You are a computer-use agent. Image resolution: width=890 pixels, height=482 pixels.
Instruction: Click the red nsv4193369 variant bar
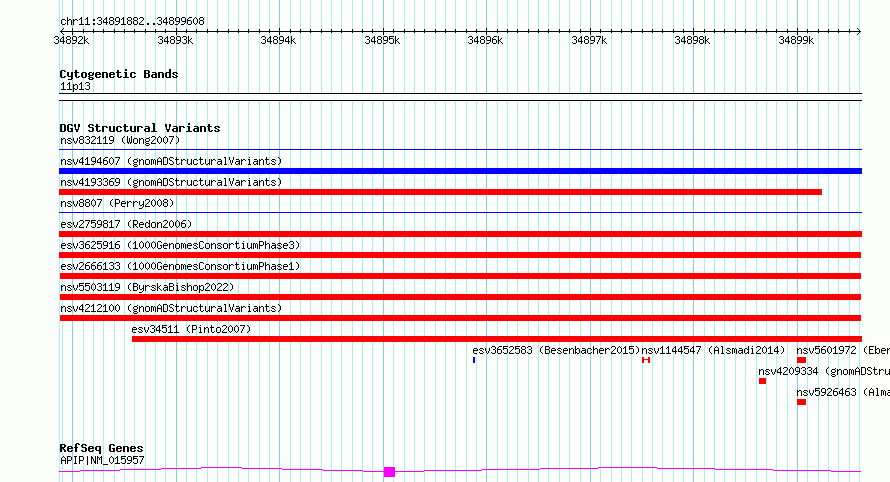440,192
